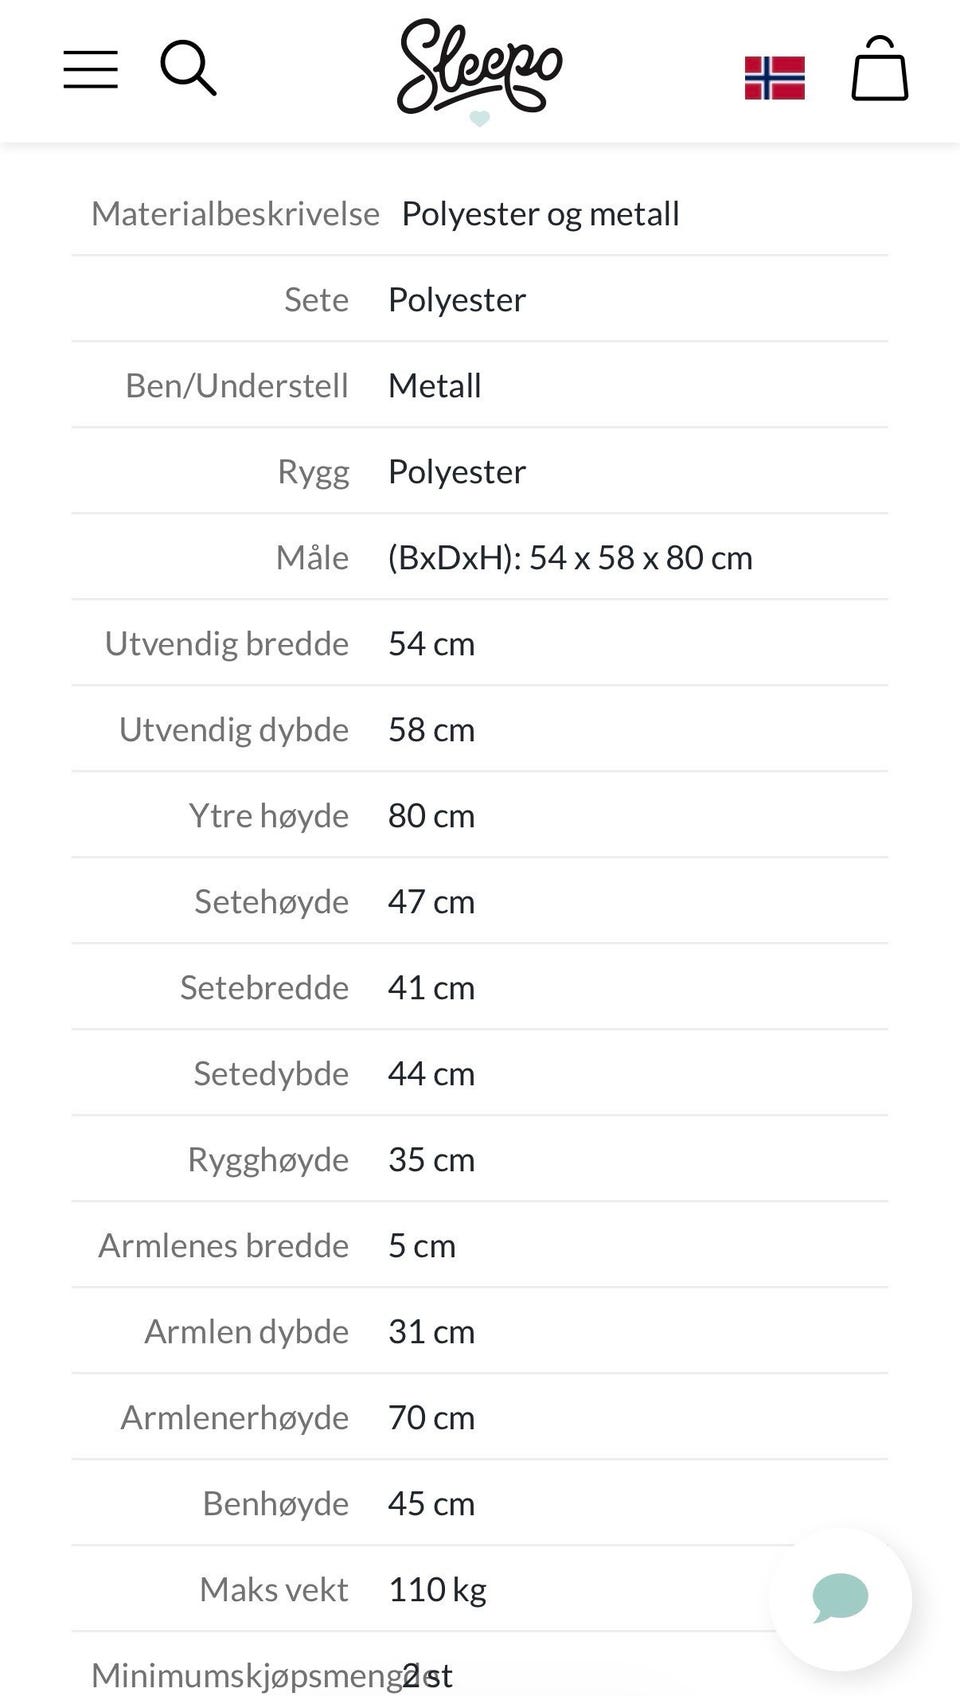
Task: Open the shopping bag
Action: (880, 68)
